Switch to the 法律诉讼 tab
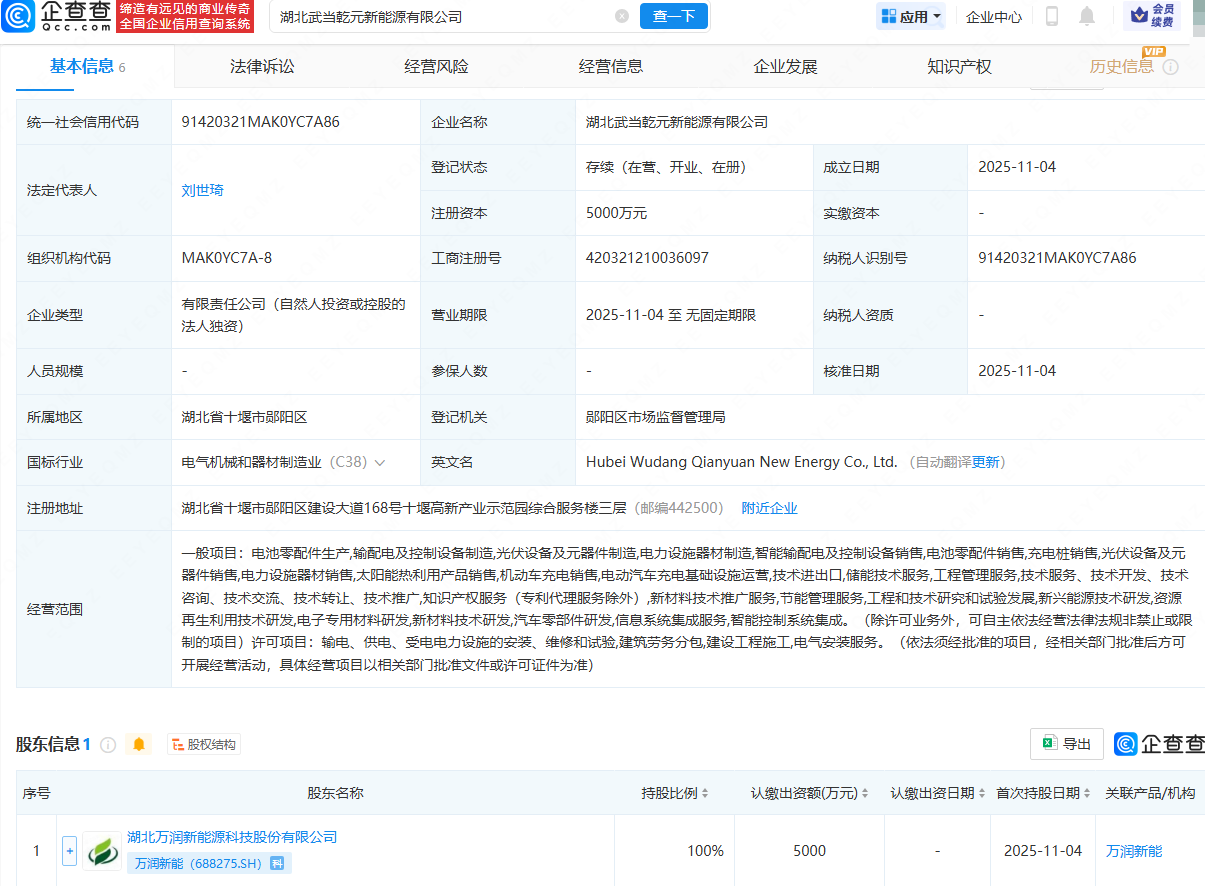Image resolution: width=1205 pixels, height=886 pixels. click(262, 67)
